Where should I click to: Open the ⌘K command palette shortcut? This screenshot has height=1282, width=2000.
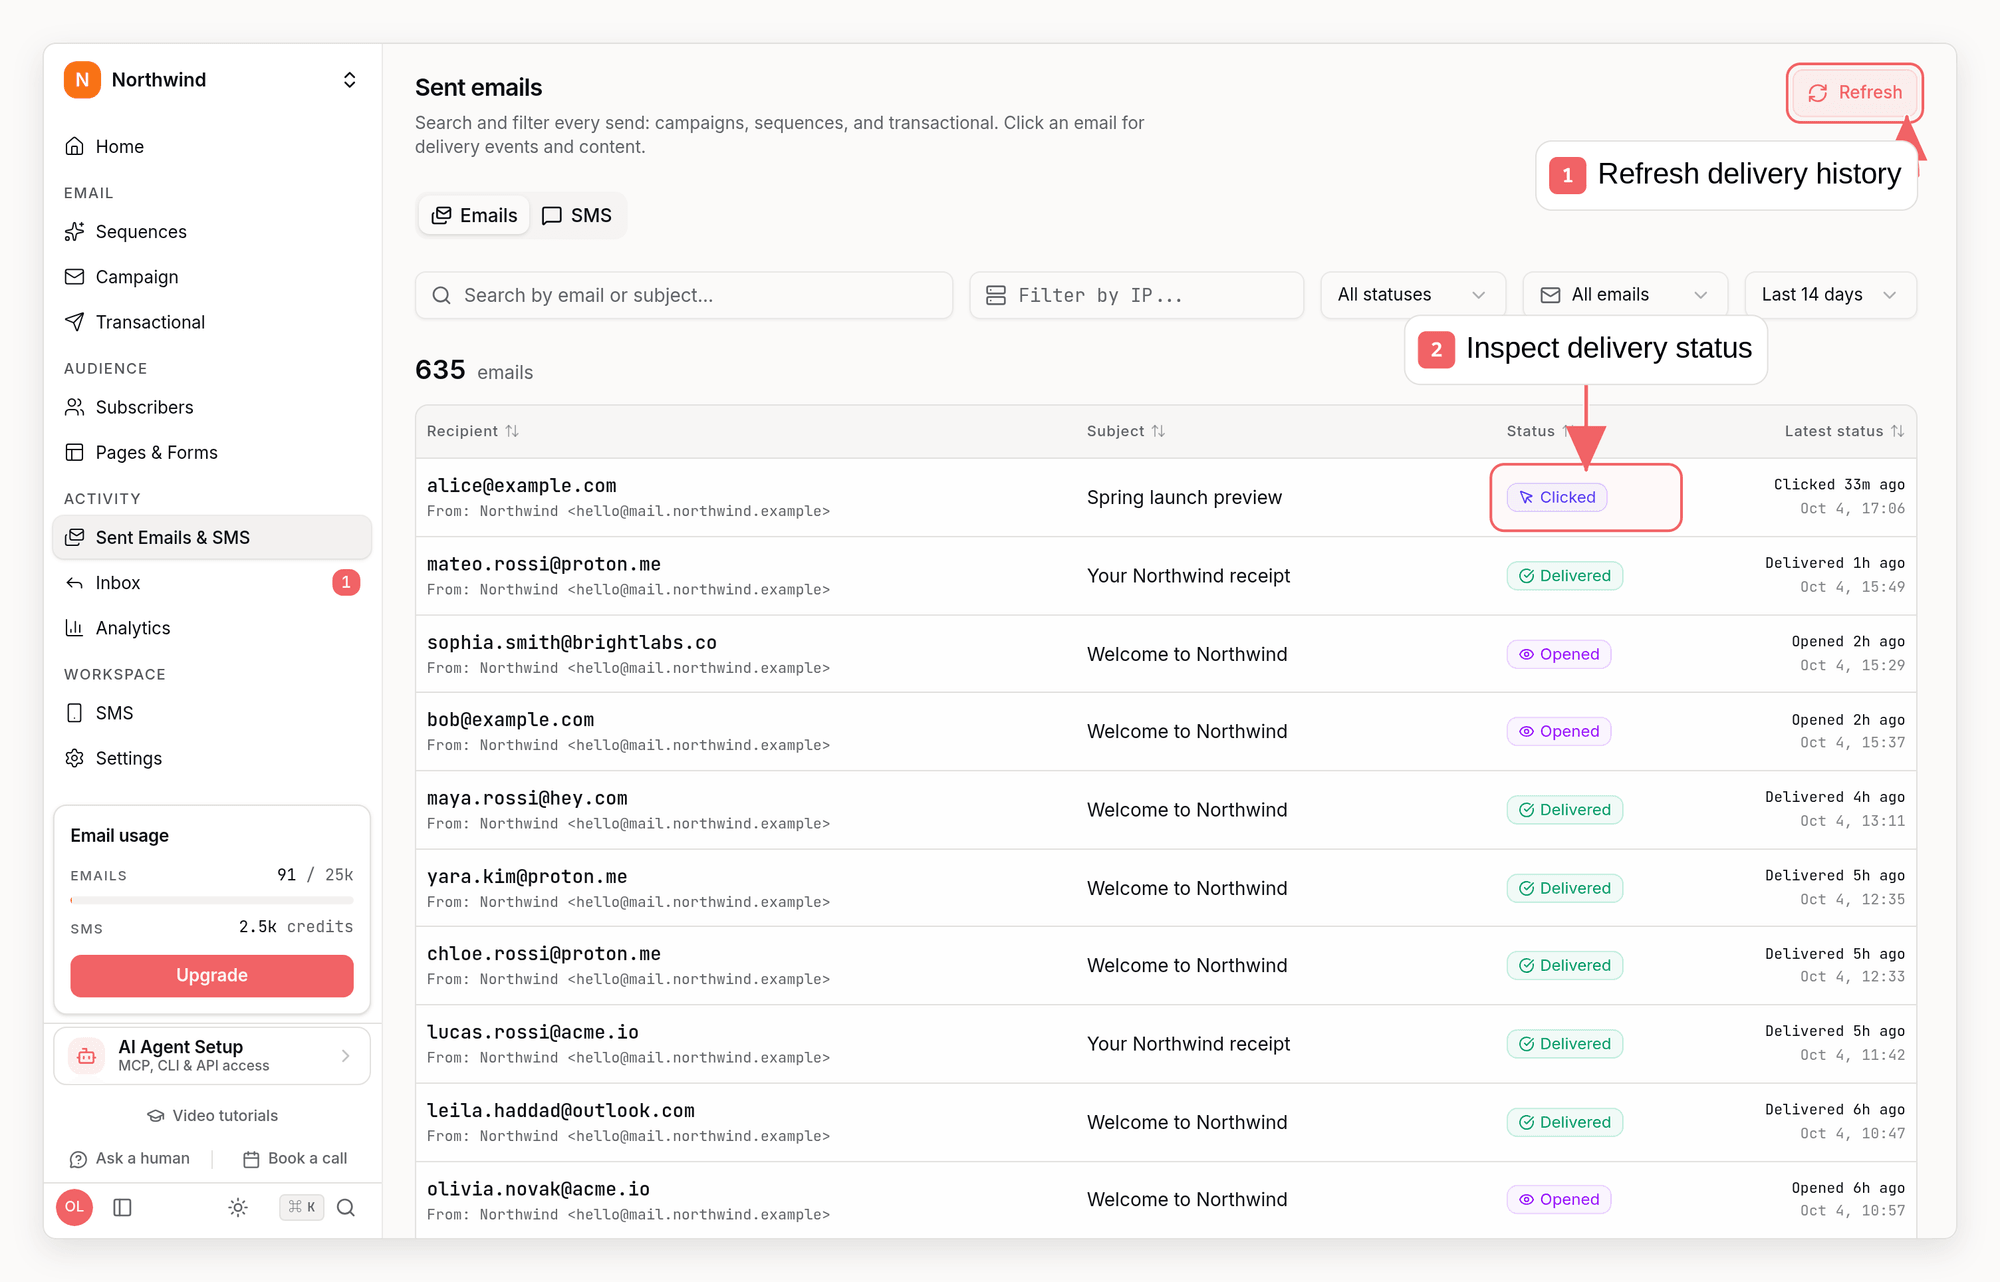[301, 1208]
